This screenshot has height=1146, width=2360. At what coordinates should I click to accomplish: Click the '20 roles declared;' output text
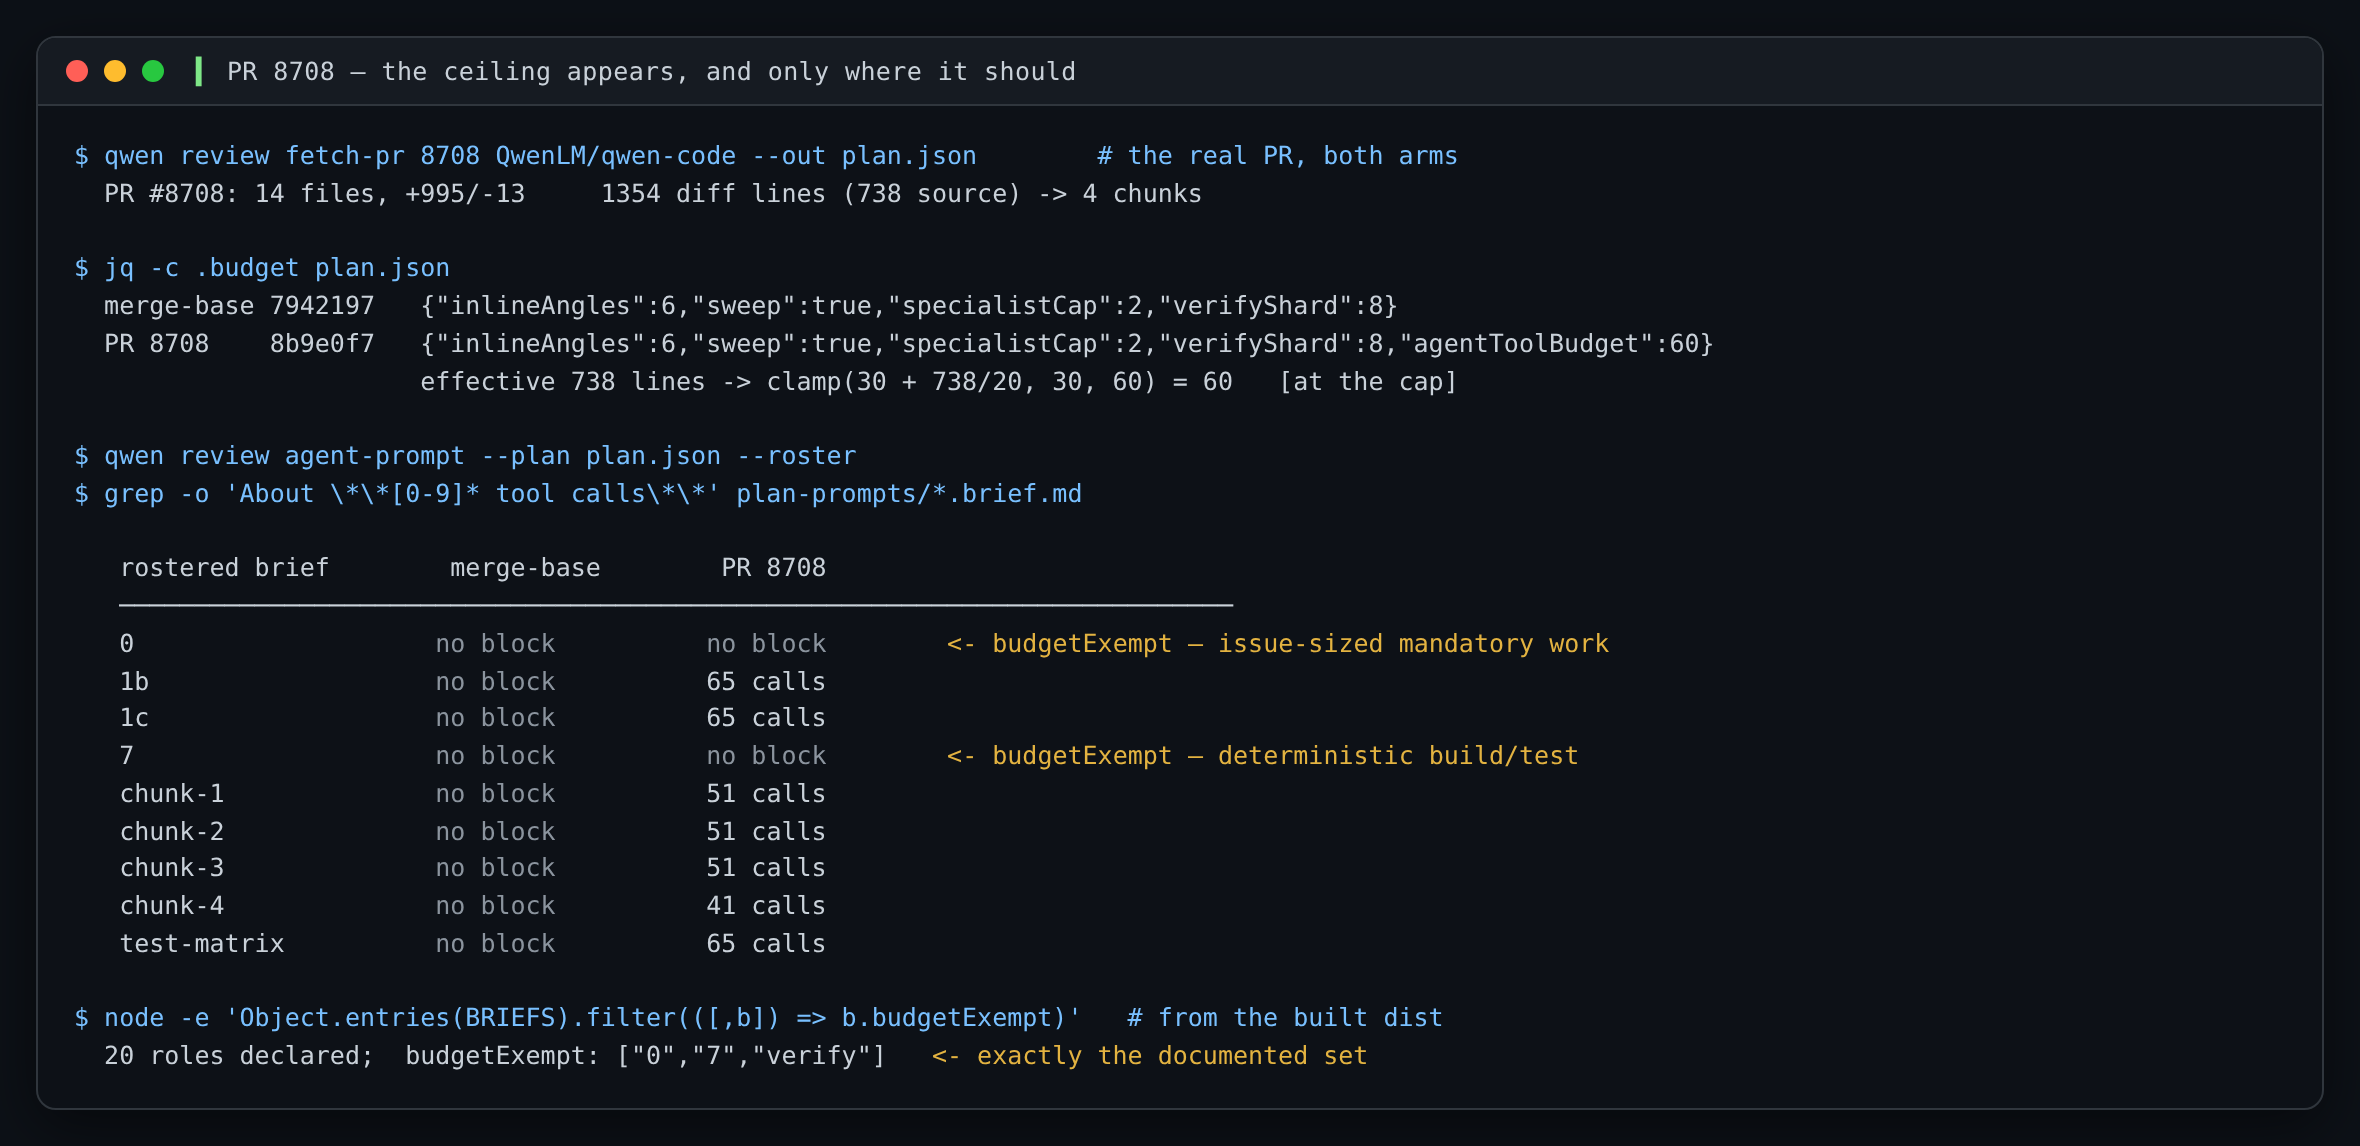tap(239, 1056)
